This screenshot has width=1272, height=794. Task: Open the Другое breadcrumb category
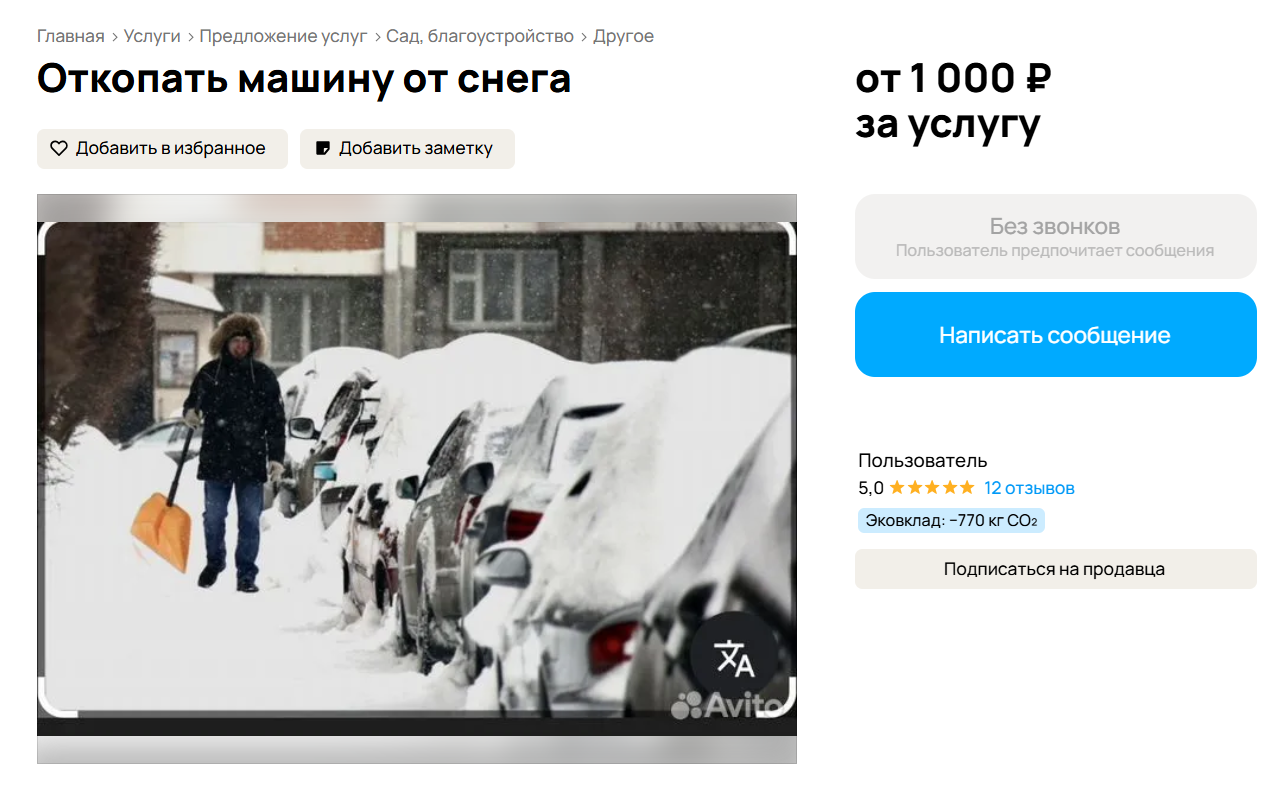[x=624, y=36]
